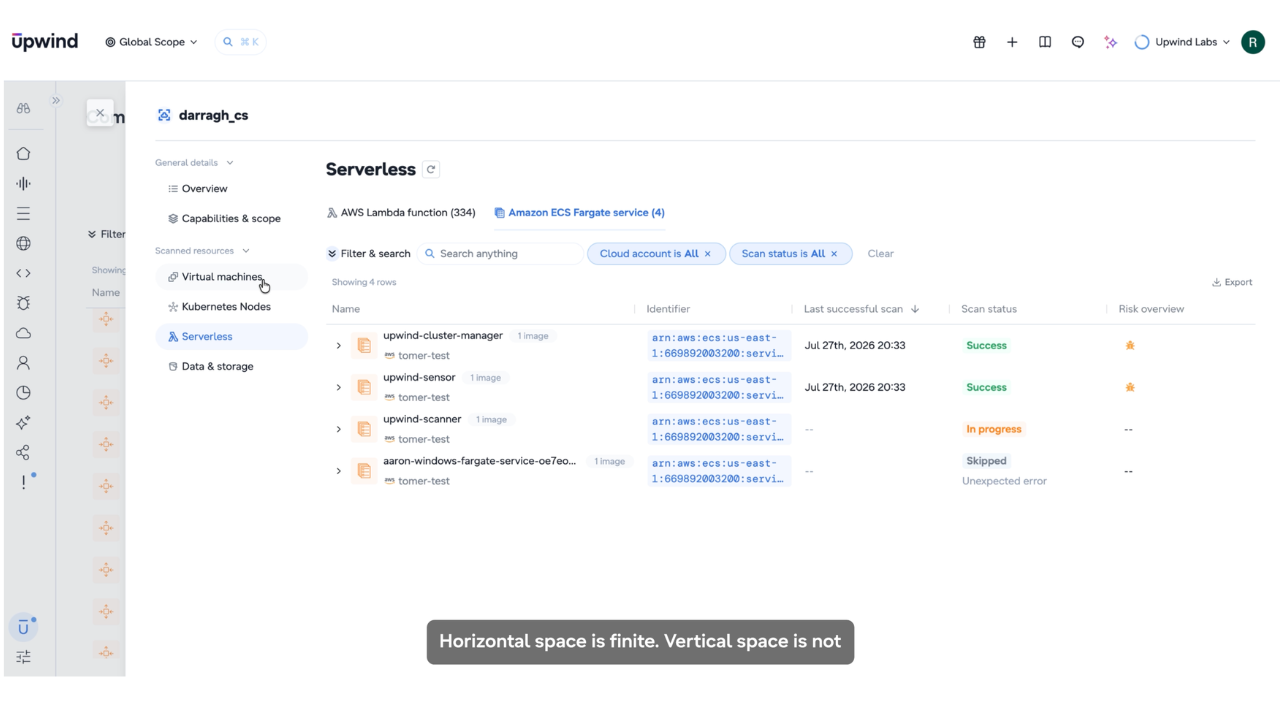Select Amazon ECS Fargate service tab

pyautogui.click(x=580, y=213)
